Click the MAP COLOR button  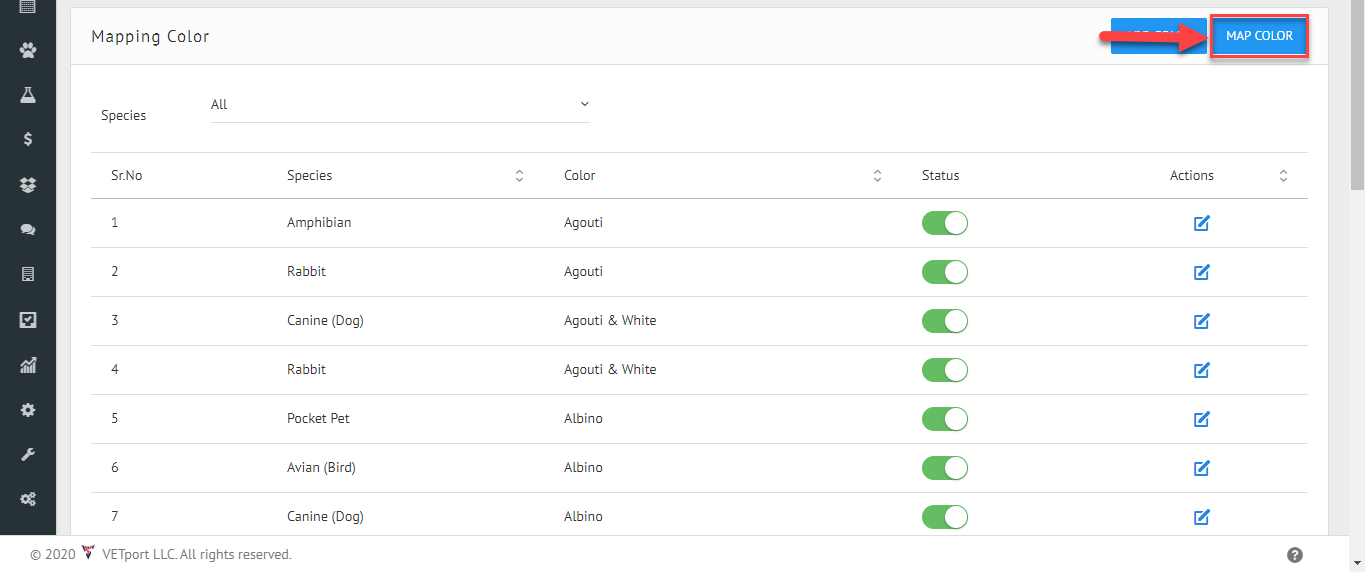tap(1259, 36)
